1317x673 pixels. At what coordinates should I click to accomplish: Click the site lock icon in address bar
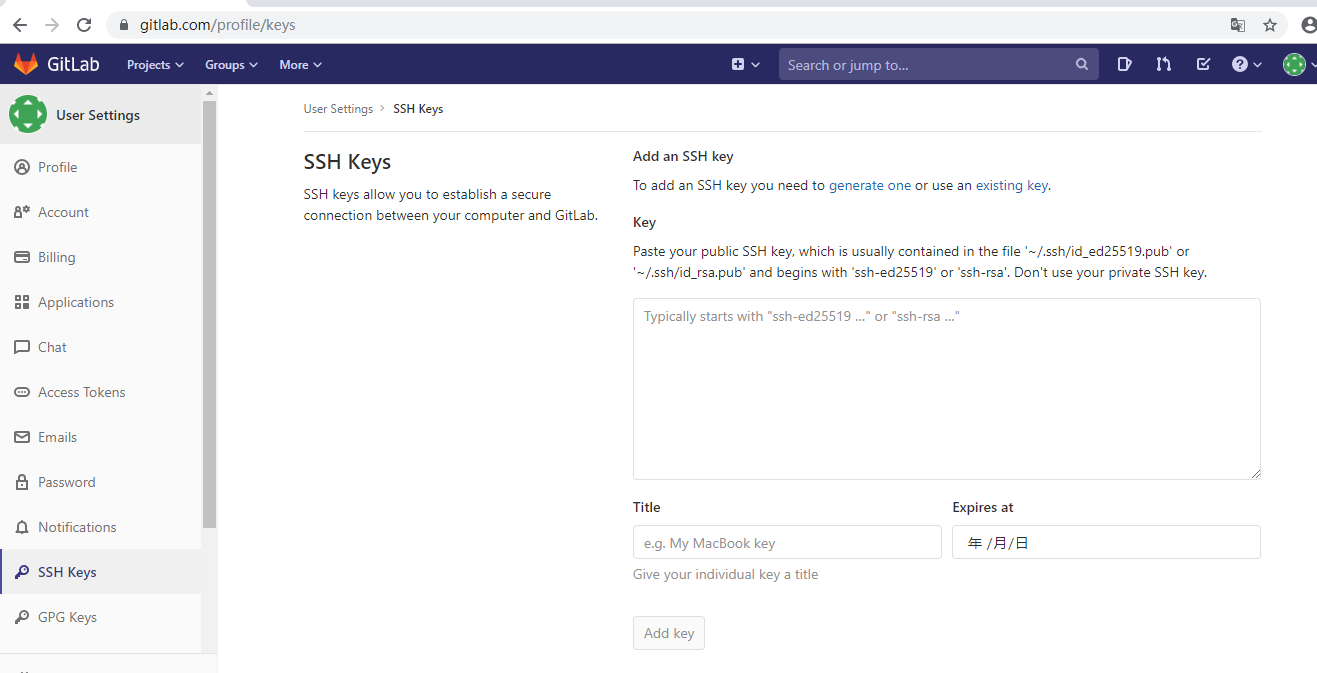[x=124, y=24]
